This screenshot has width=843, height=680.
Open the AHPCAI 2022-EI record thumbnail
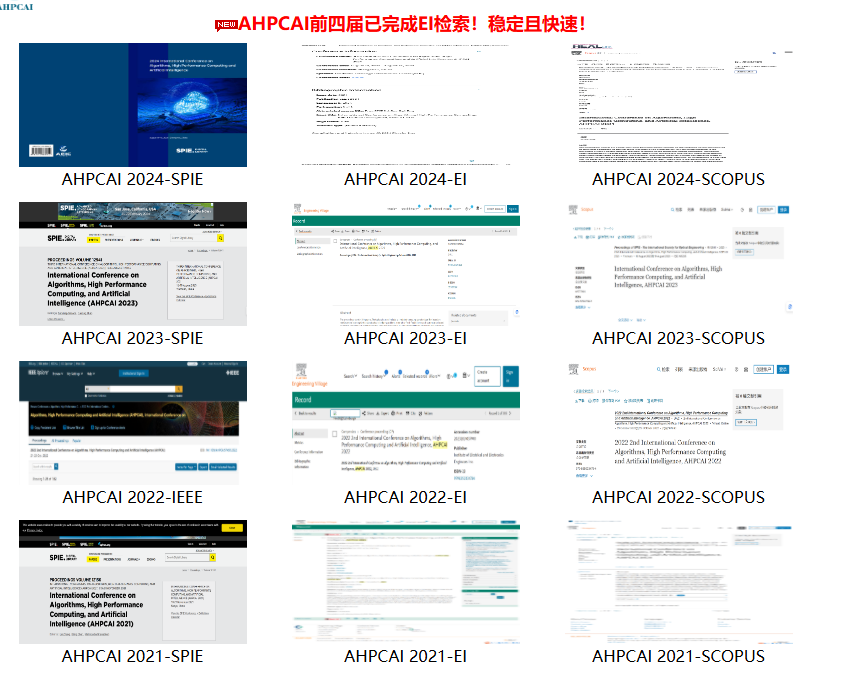point(406,423)
